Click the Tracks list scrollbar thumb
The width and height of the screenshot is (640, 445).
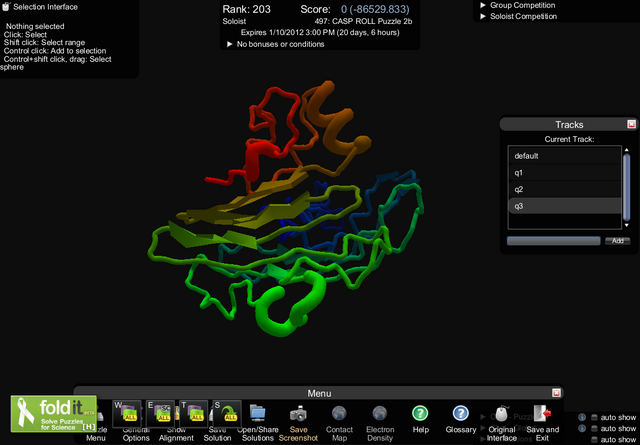[627, 187]
